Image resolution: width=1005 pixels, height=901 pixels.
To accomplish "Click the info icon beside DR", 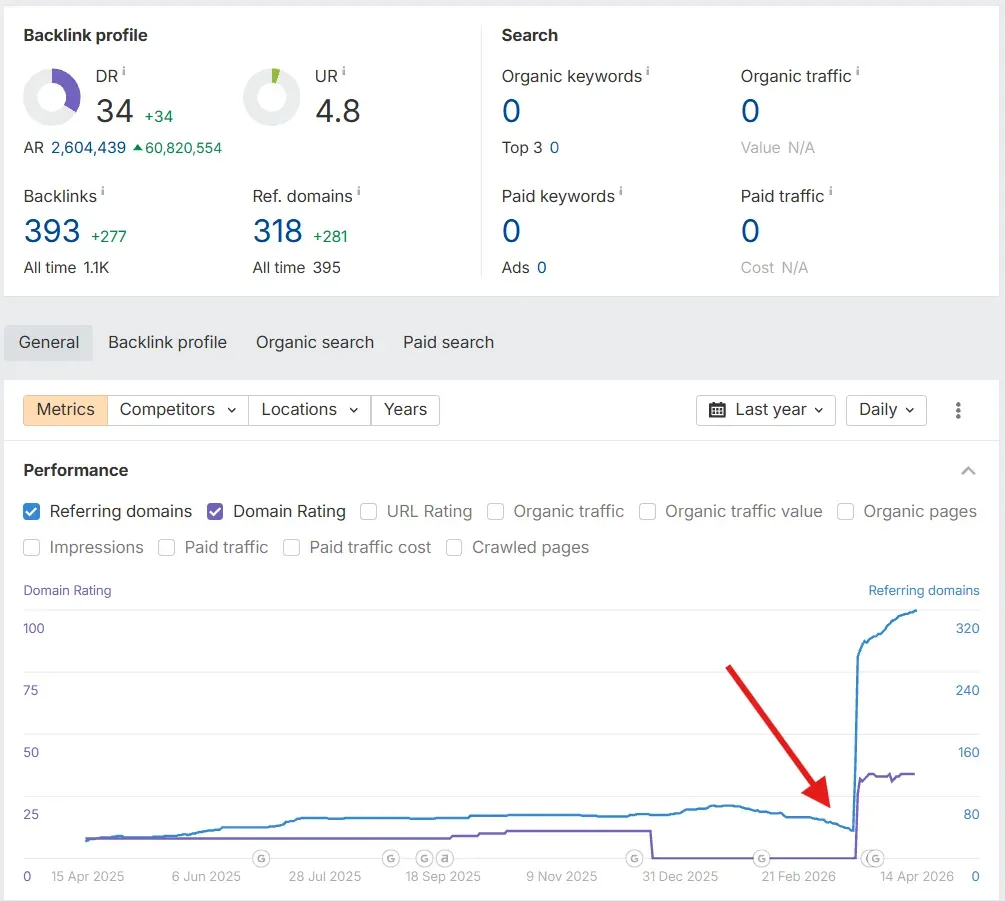I will point(124,72).
